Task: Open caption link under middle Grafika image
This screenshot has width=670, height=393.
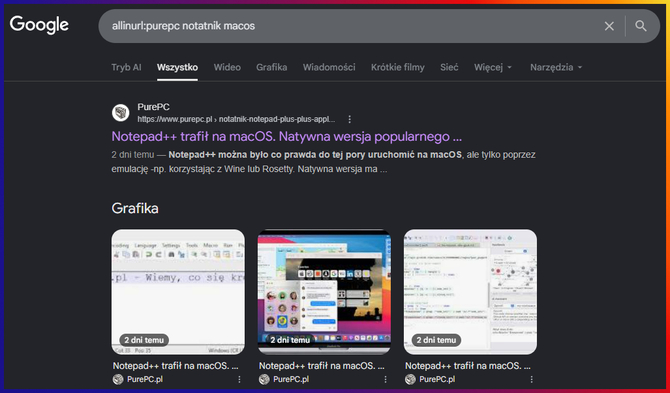Action: click(322, 366)
